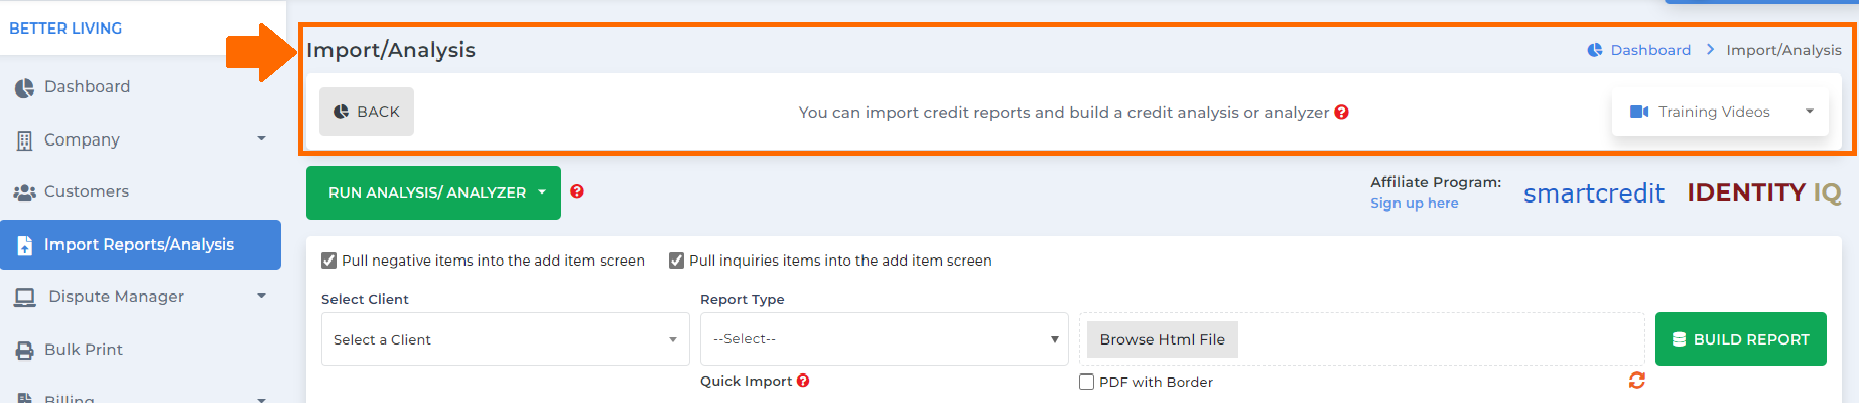Screen dimensions: 1862x405
Task: Click the Bulk Print printer icon
Action: click(x=24, y=350)
